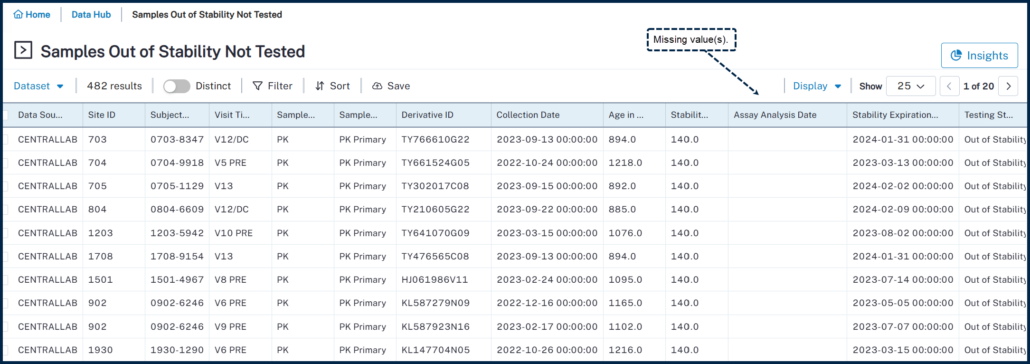Select checkbox for row 1203-5942
This screenshot has height=364, width=1030.
coord(5,233)
